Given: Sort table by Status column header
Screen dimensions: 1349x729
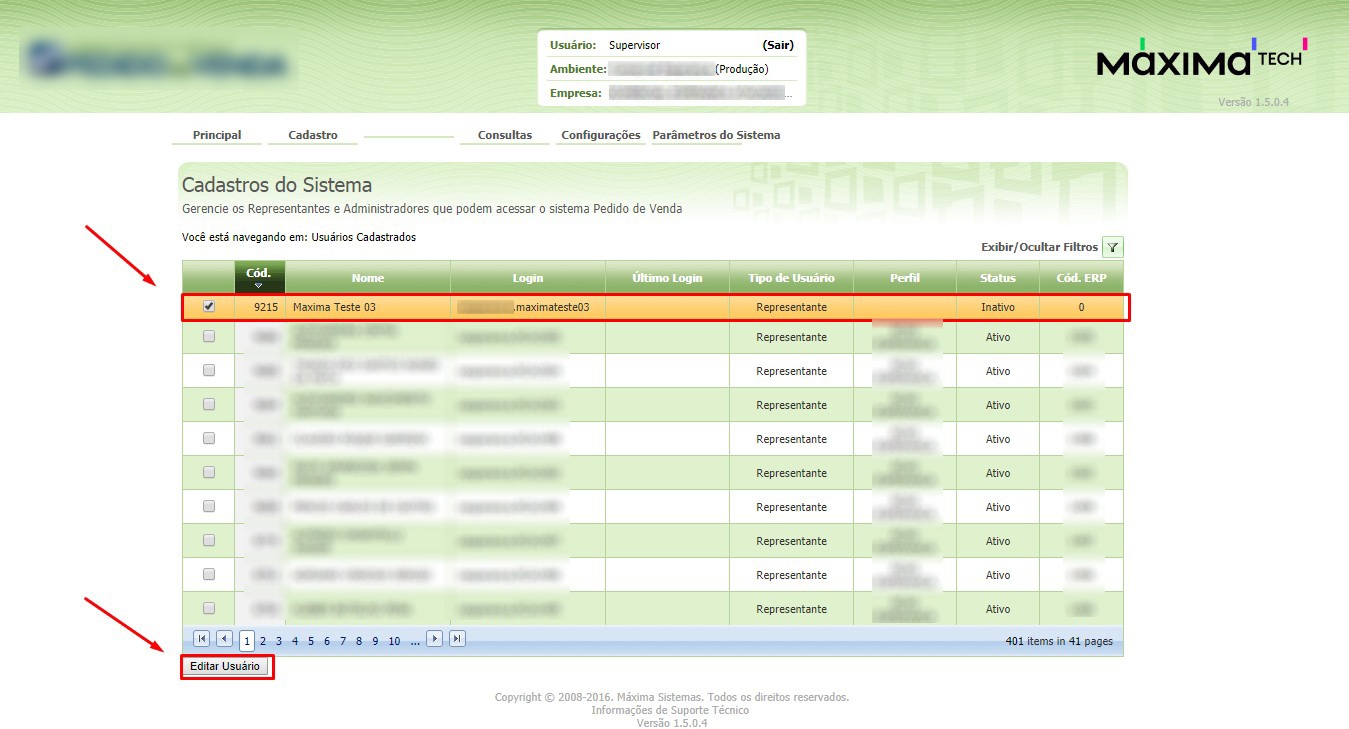Looking at the screenshot, I should (997, 278).
